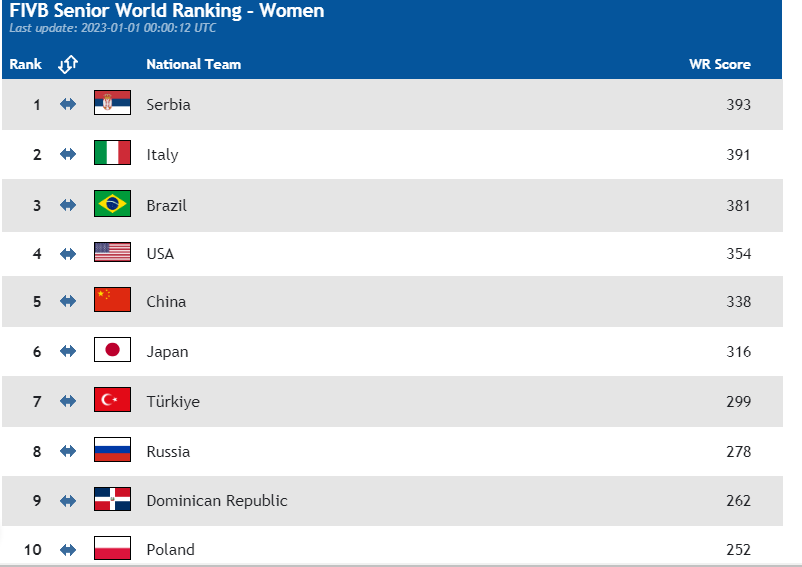Click Japan's rank change arrows indicator
Screen dimensions: 802x567
[68, 351]
